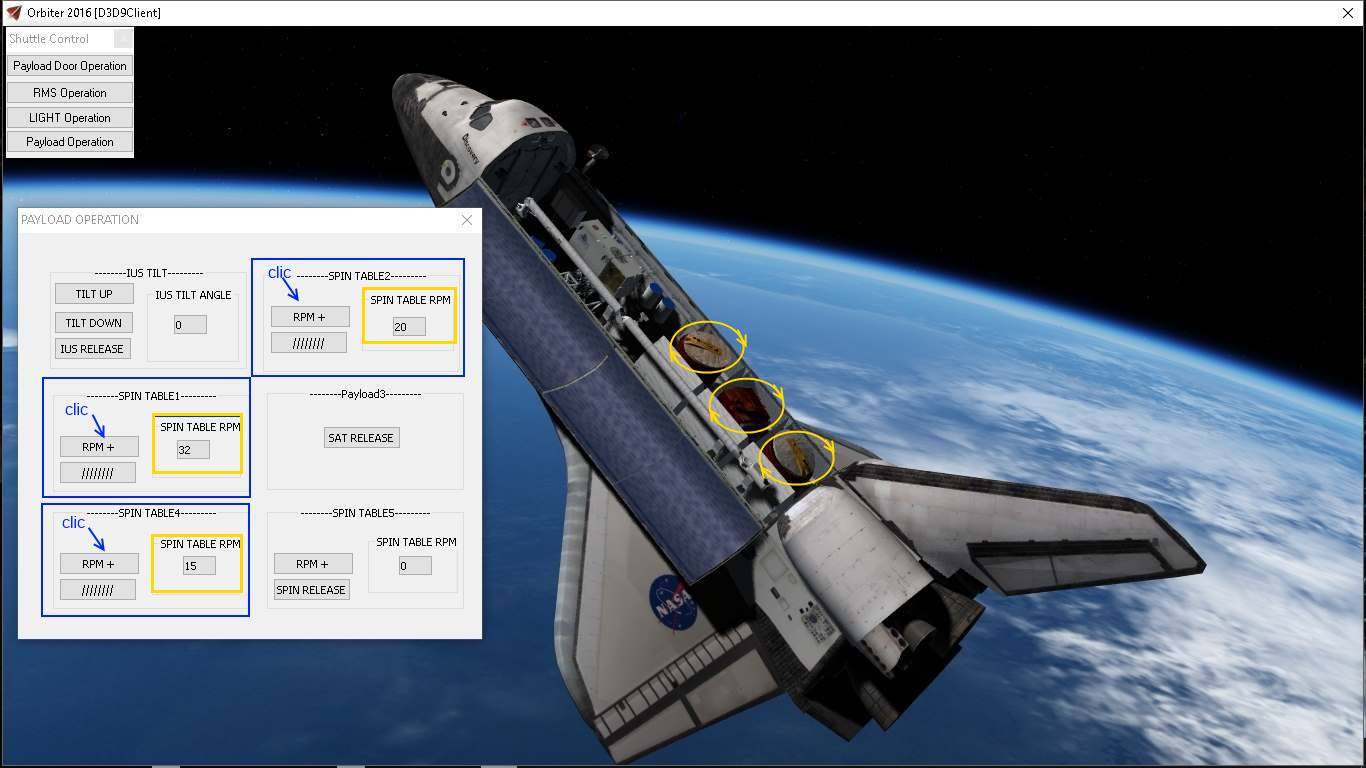The width and height of the screenshot is (1366, 768).
Task: Click the SPIN RELEASE button
Action: click(x=311, y=590)
